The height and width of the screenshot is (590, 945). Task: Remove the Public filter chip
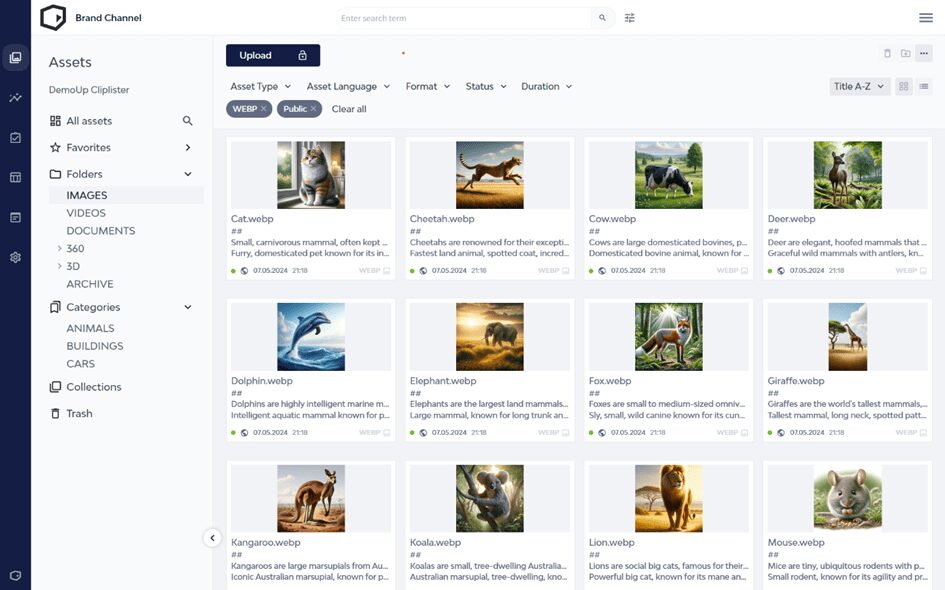(313, 109)
